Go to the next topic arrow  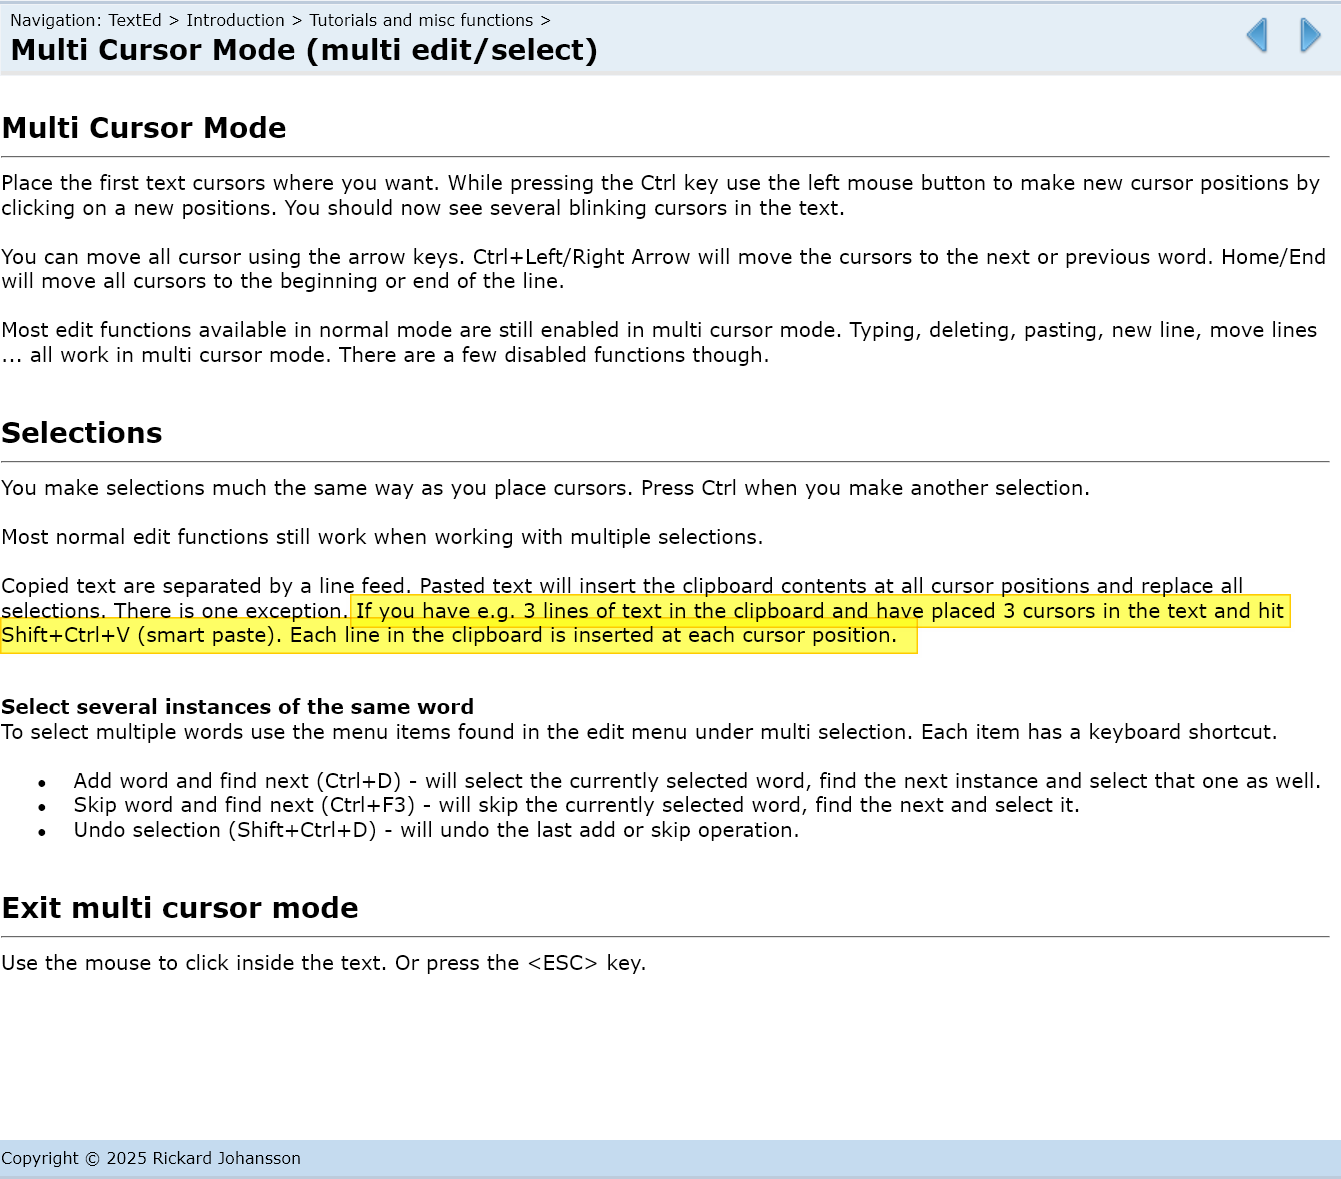[1309, 36]
